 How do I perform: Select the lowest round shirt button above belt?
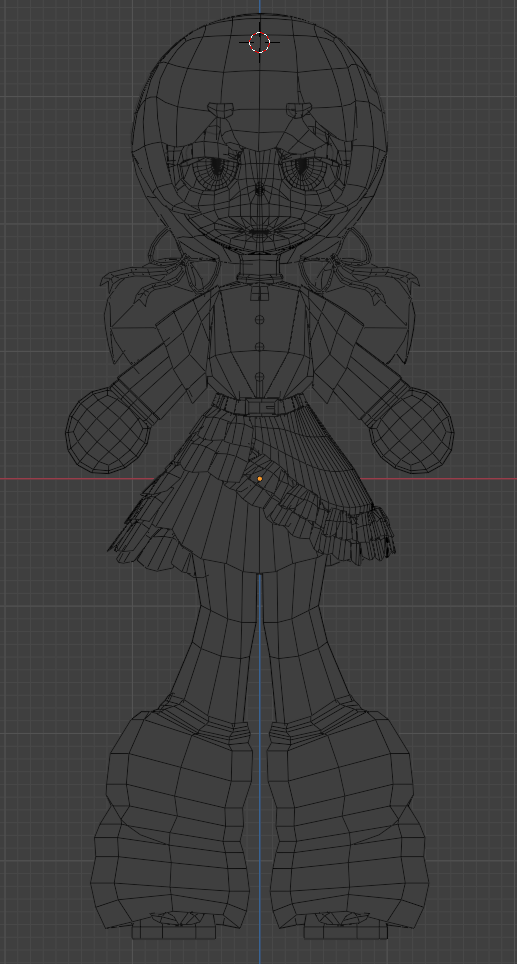click(259, 376)
